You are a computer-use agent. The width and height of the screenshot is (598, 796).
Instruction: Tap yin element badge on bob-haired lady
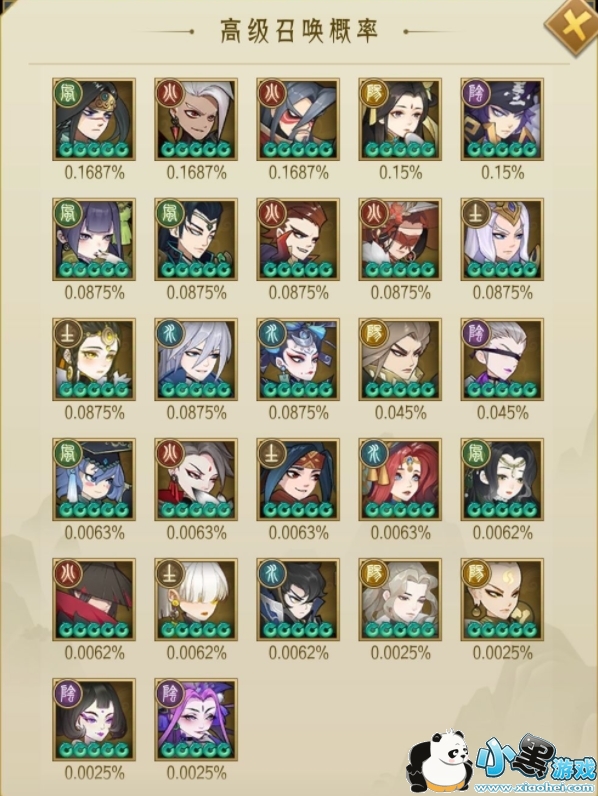(x=68, y=693)
